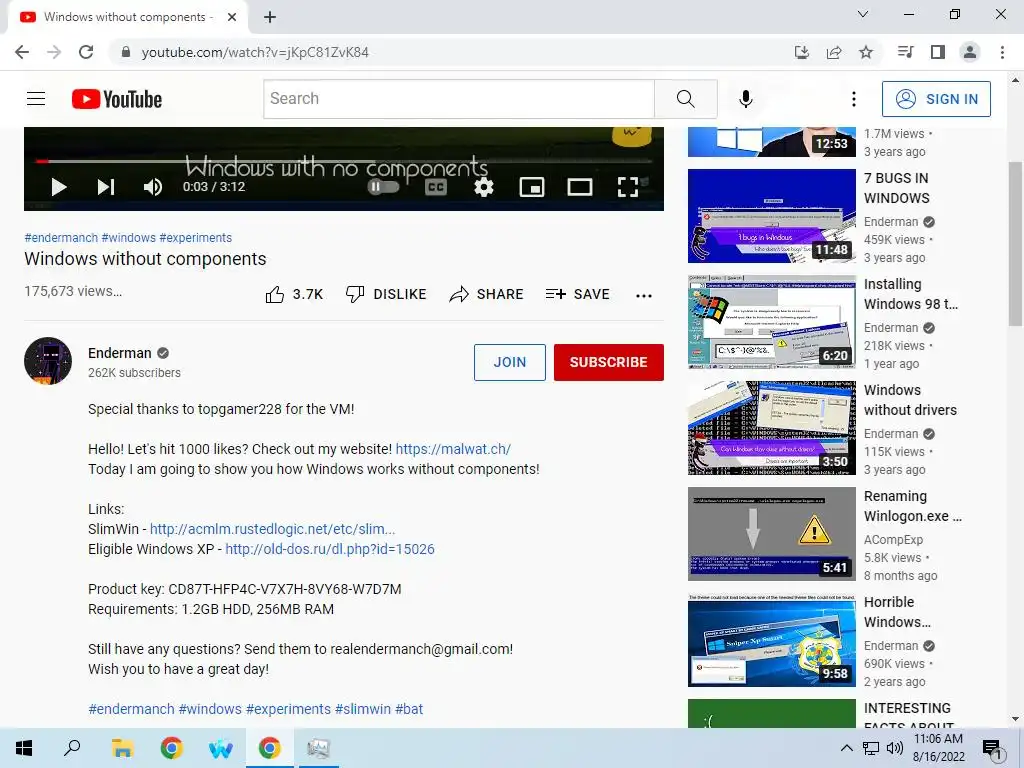Open Renaming Winlogon.exe video title
The image size is (1024, 768).
point(912,506)
